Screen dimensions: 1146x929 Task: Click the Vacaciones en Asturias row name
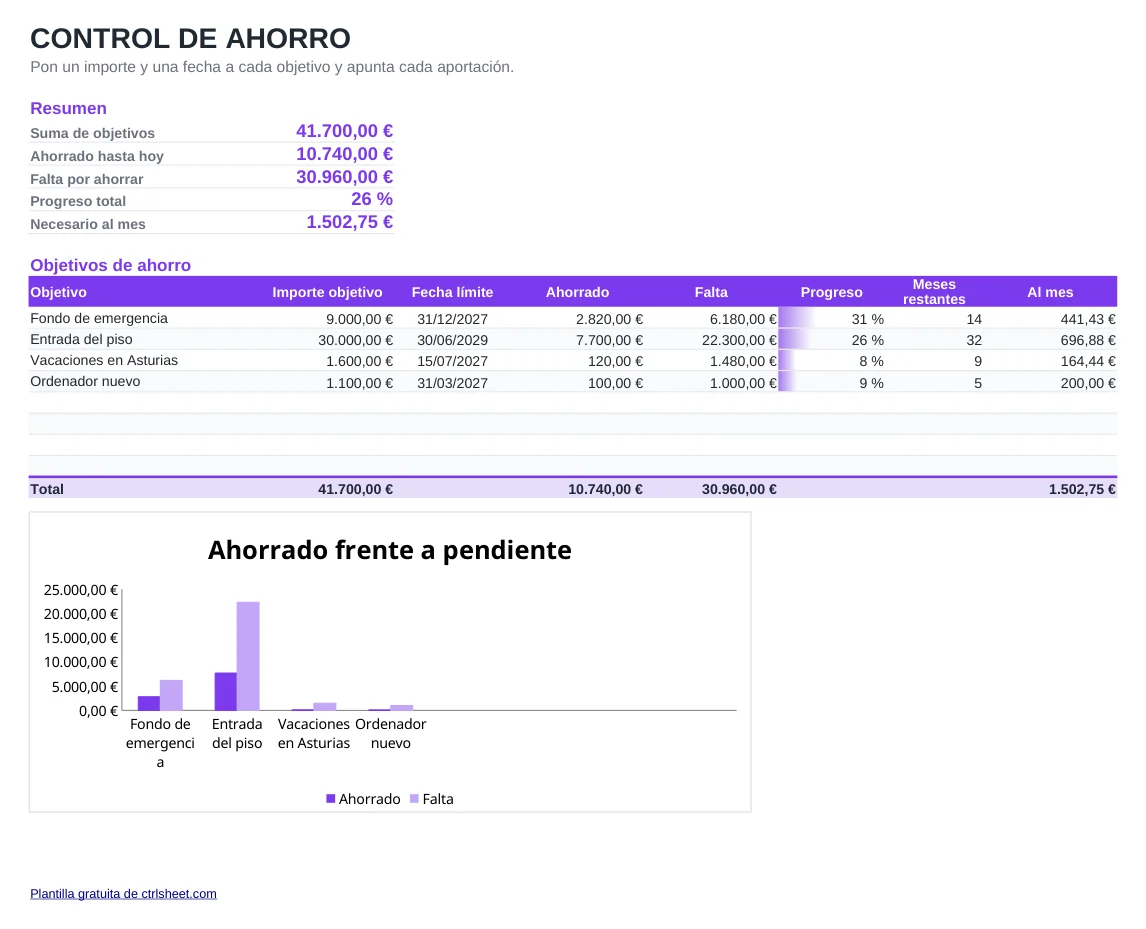tap(104, 360)
